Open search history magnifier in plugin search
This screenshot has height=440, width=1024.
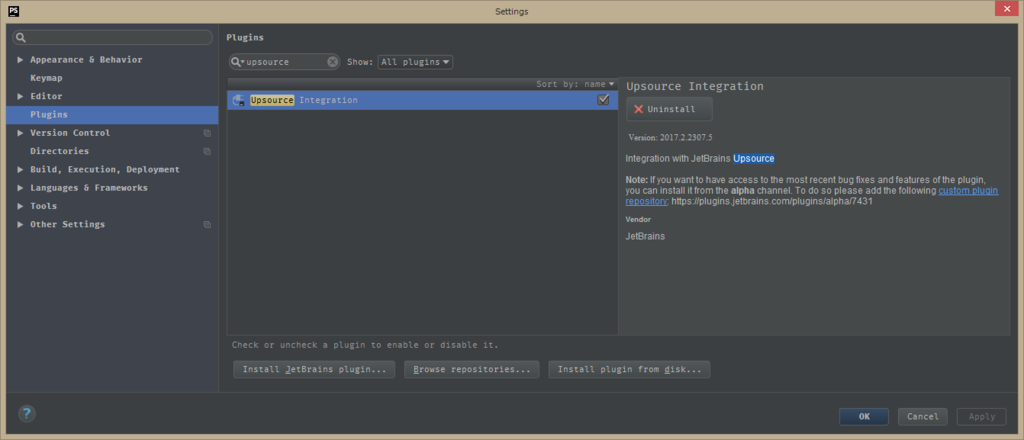(x=237, y=62)
